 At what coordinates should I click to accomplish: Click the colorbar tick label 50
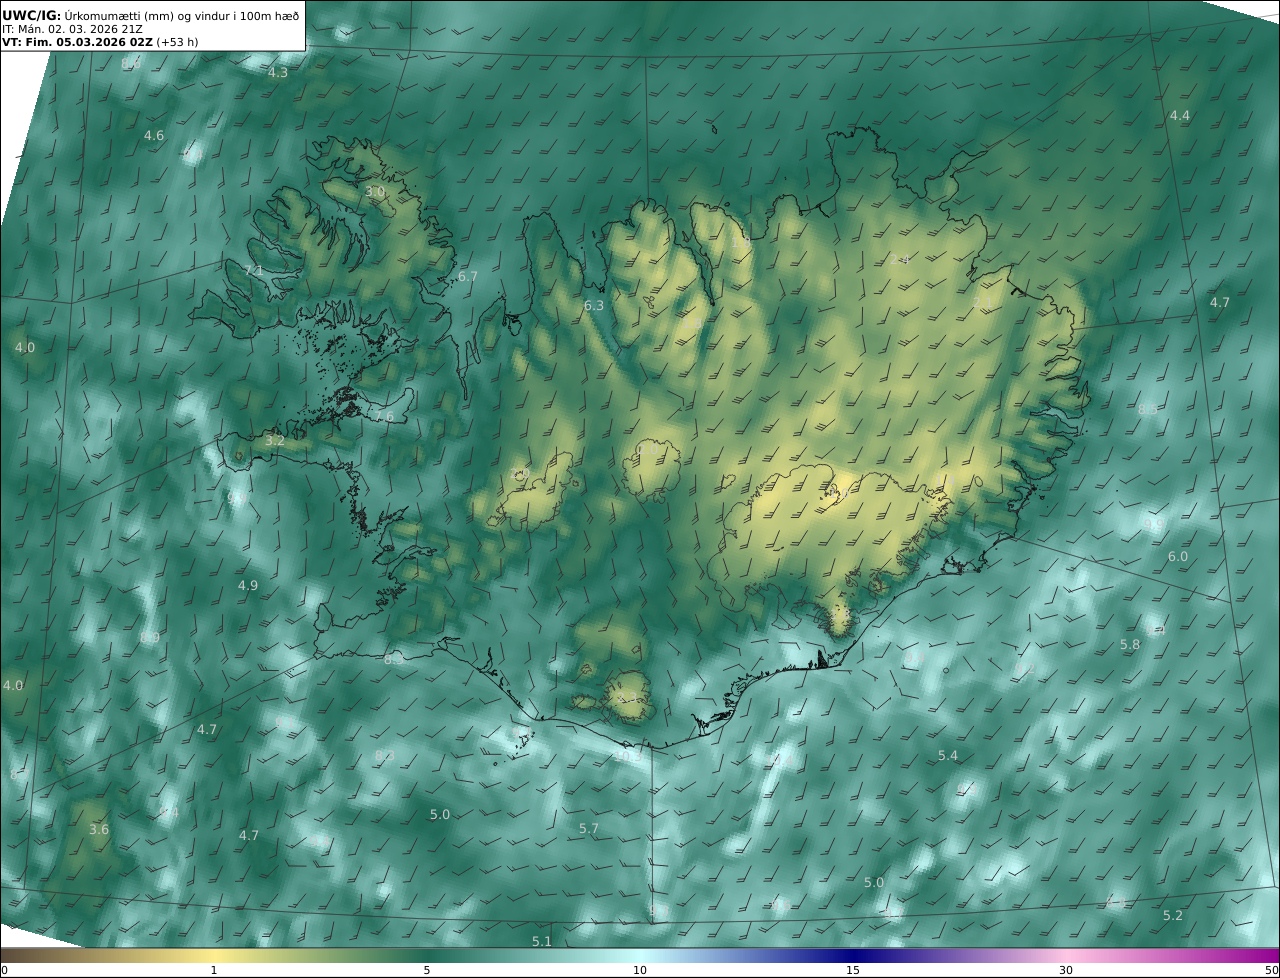(1272, 970)
